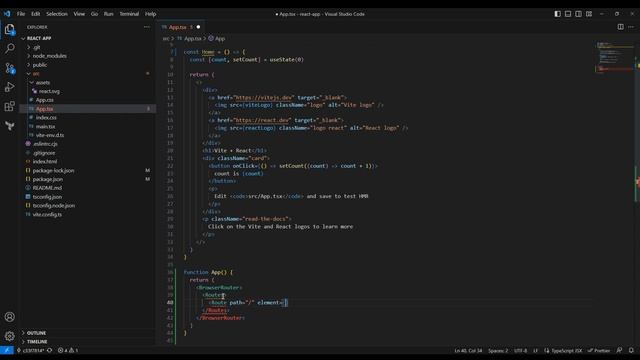The width and height of the screenshot is (640, 360).
Task: Toggle the secondary side bar layout icon
Action: click(578, 14)
